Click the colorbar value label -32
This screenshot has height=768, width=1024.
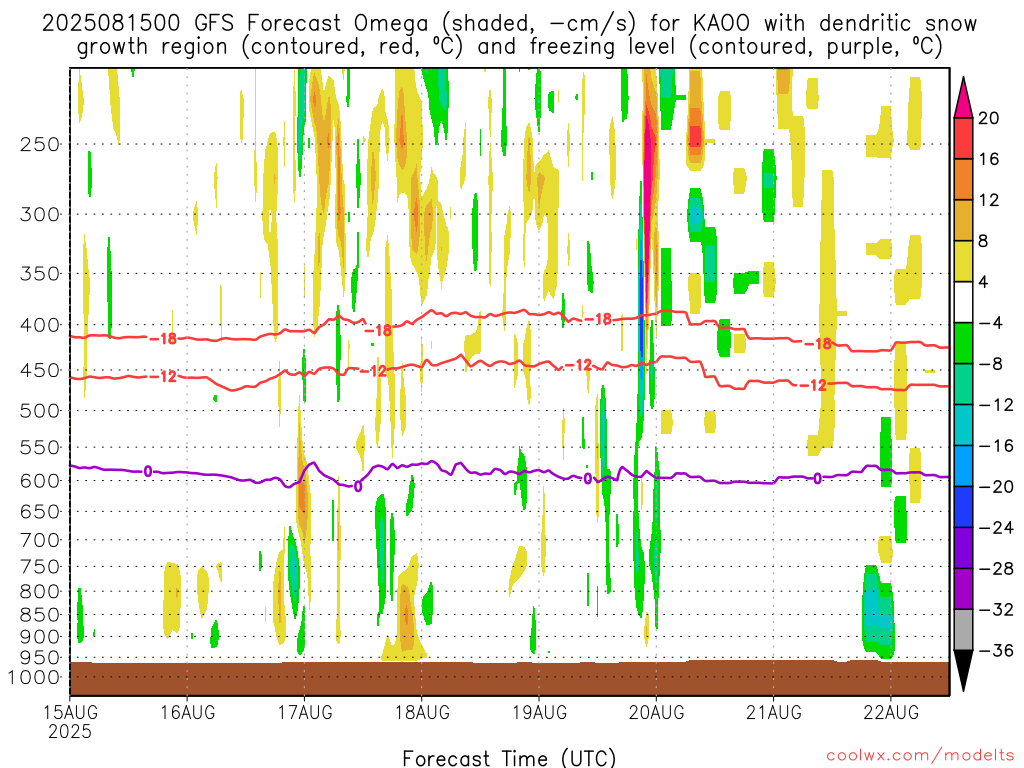(996, 609)
